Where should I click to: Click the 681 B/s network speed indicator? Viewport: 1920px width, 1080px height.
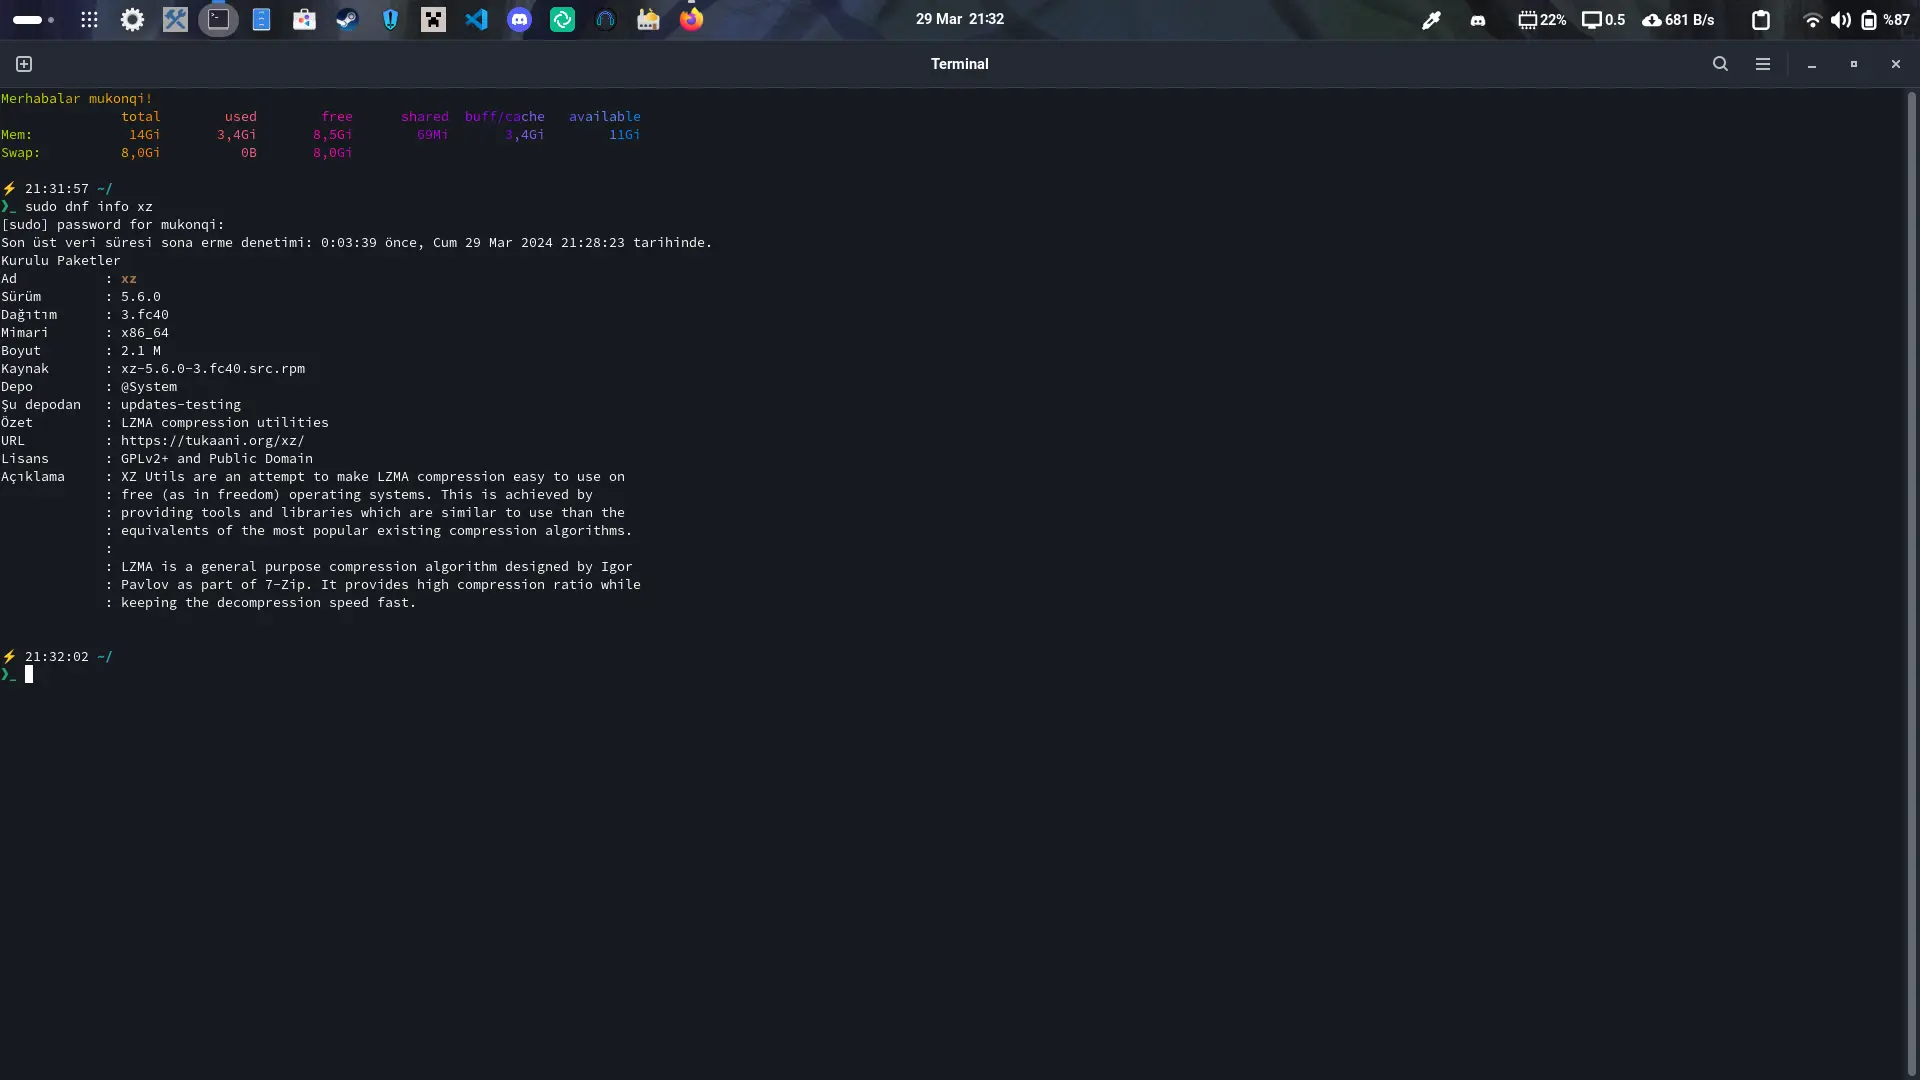1678,20
